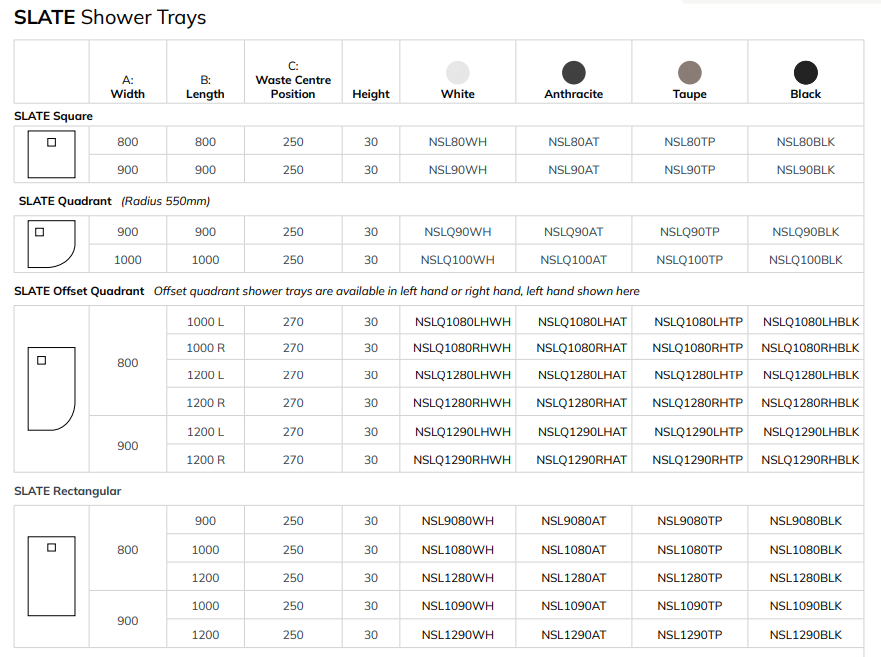Click the SLATE Rectangular tray diagram

(52, 576)
